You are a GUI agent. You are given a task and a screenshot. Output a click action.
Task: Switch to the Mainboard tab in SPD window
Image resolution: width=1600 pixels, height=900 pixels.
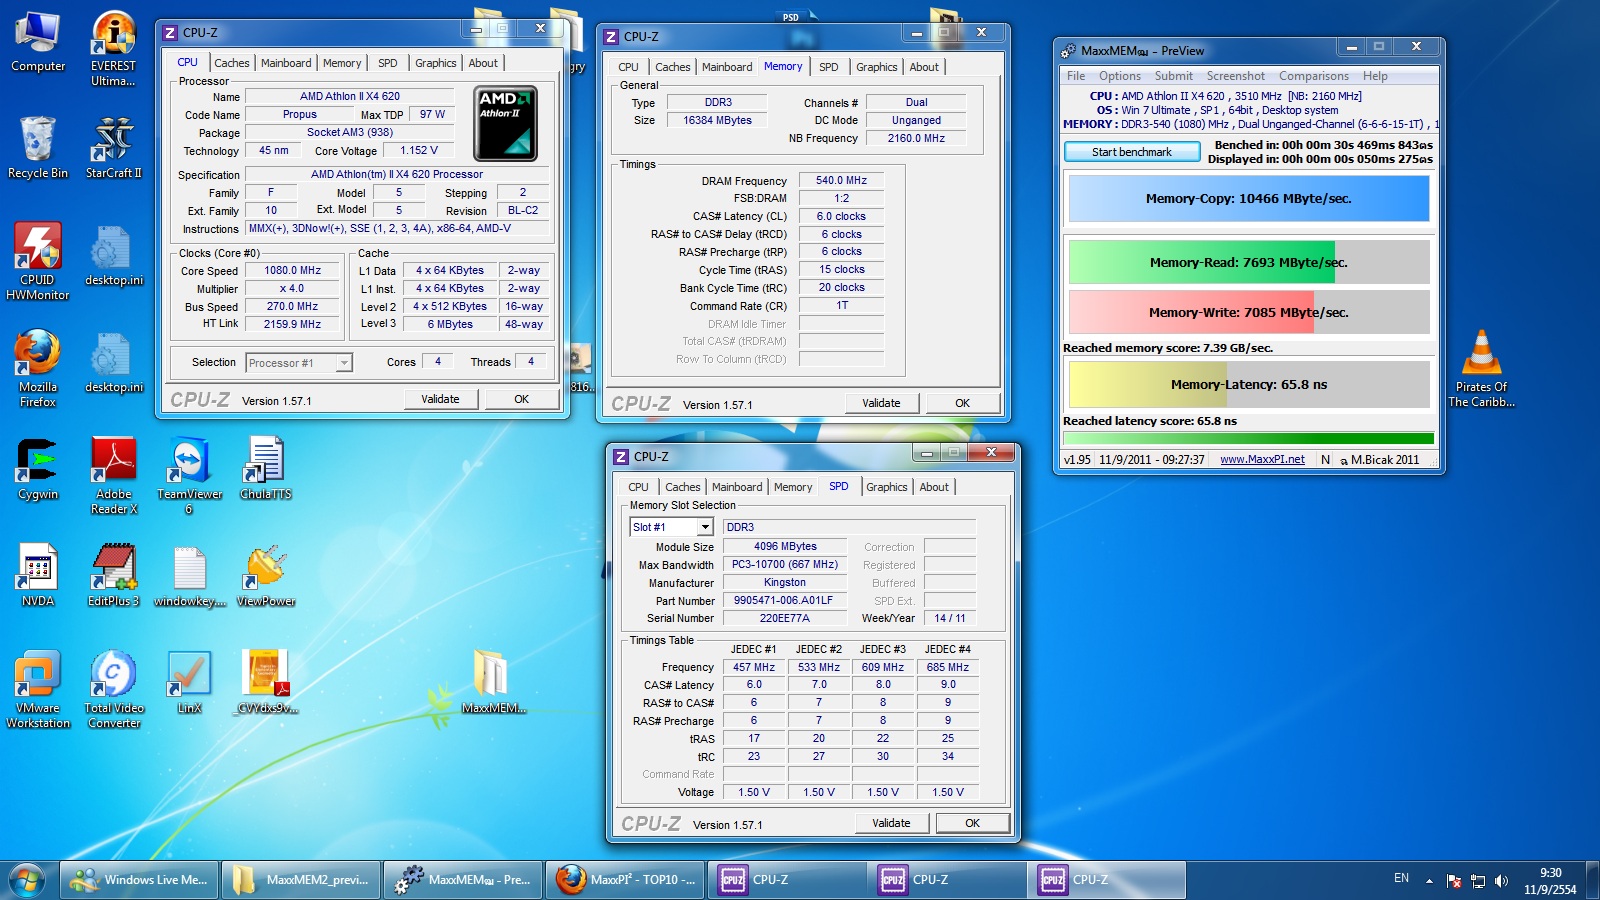pos(737,487)
